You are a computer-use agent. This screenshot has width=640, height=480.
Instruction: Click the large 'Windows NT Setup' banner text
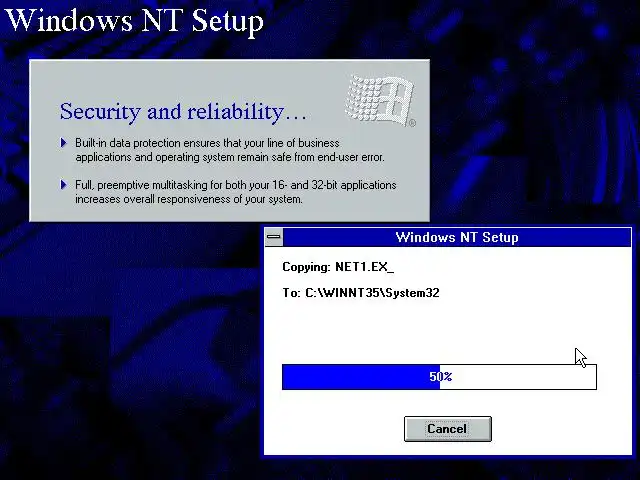(x=134, y=20)
